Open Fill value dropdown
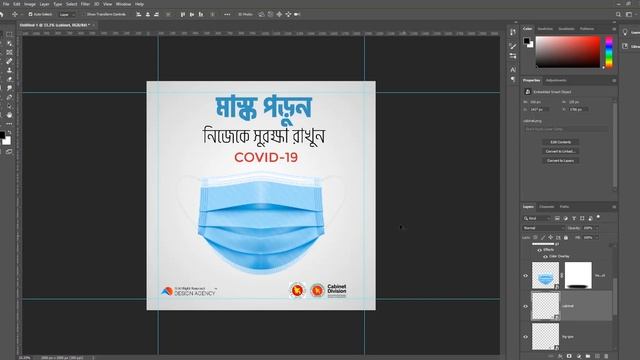 click(x=597, y=238)
